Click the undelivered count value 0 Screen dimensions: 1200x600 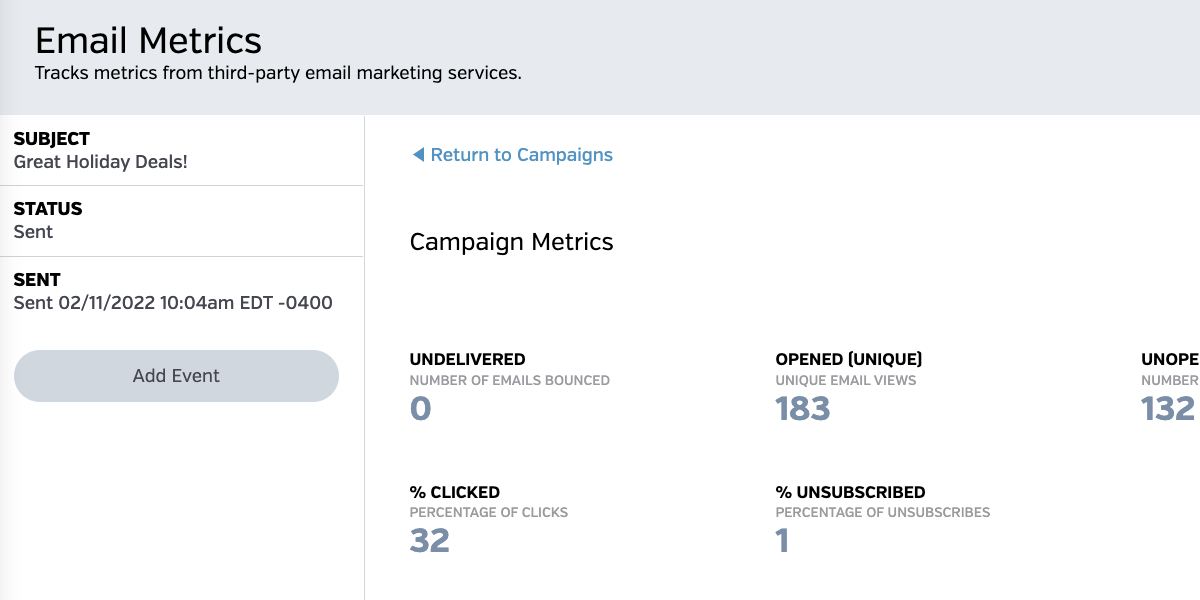420,409
